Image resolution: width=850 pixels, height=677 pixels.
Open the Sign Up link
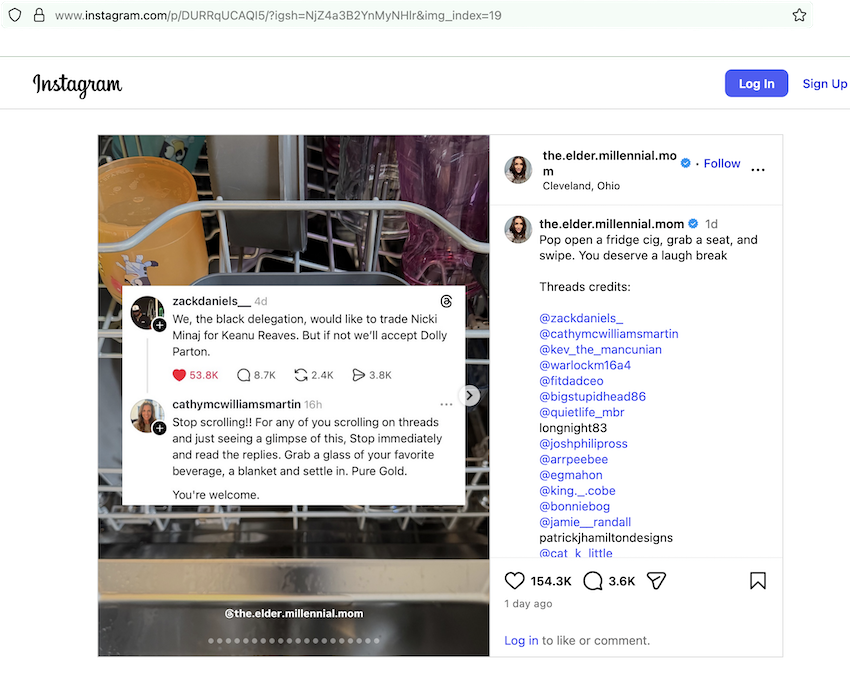pyautogui.click(x=824, y=84)
